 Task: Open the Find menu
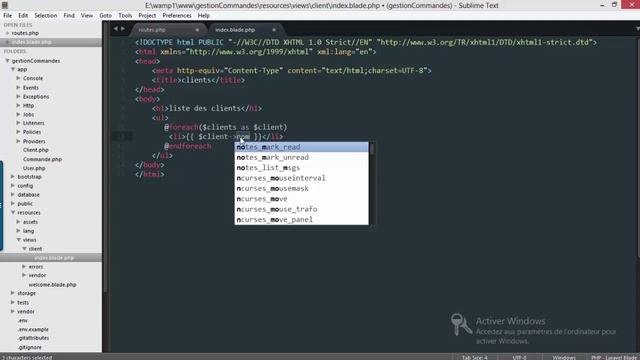click(x=69, y=16)
